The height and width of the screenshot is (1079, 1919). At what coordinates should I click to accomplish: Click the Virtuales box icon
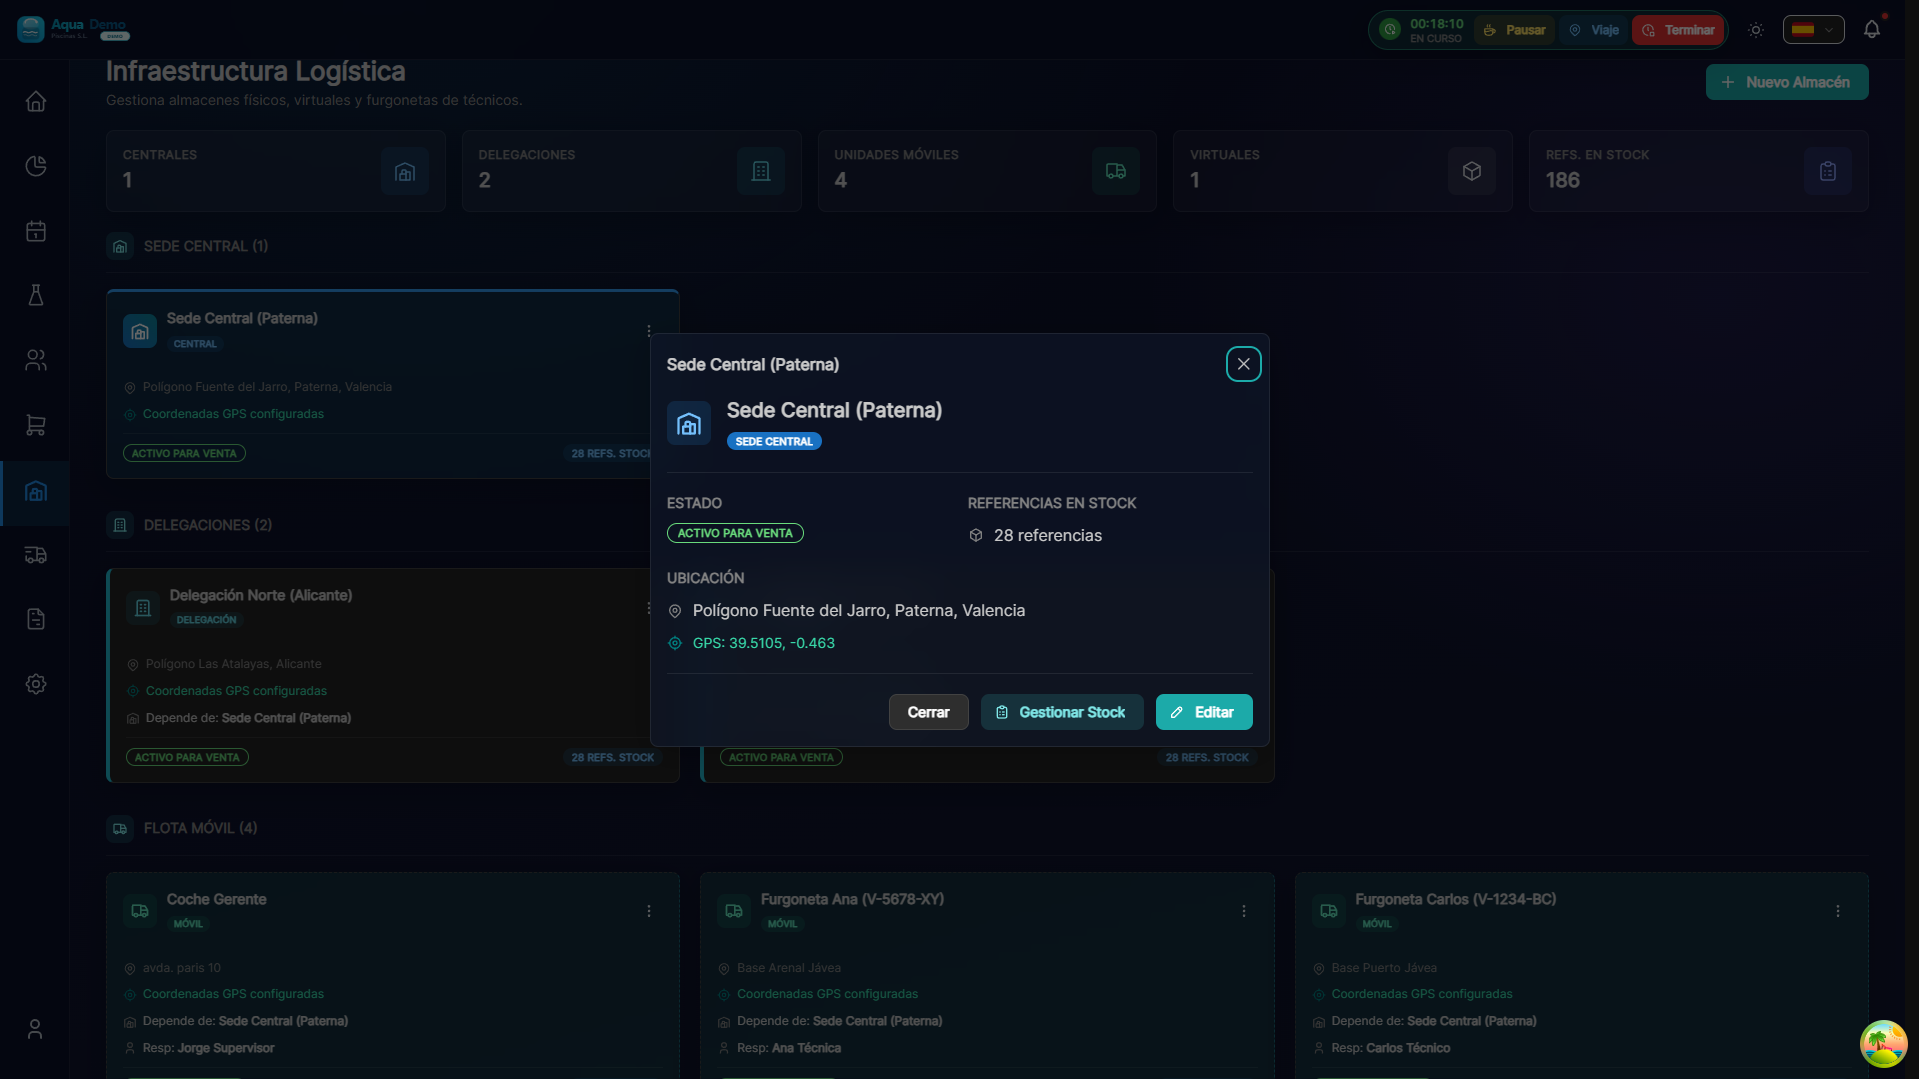click(x=1472, y=171)
